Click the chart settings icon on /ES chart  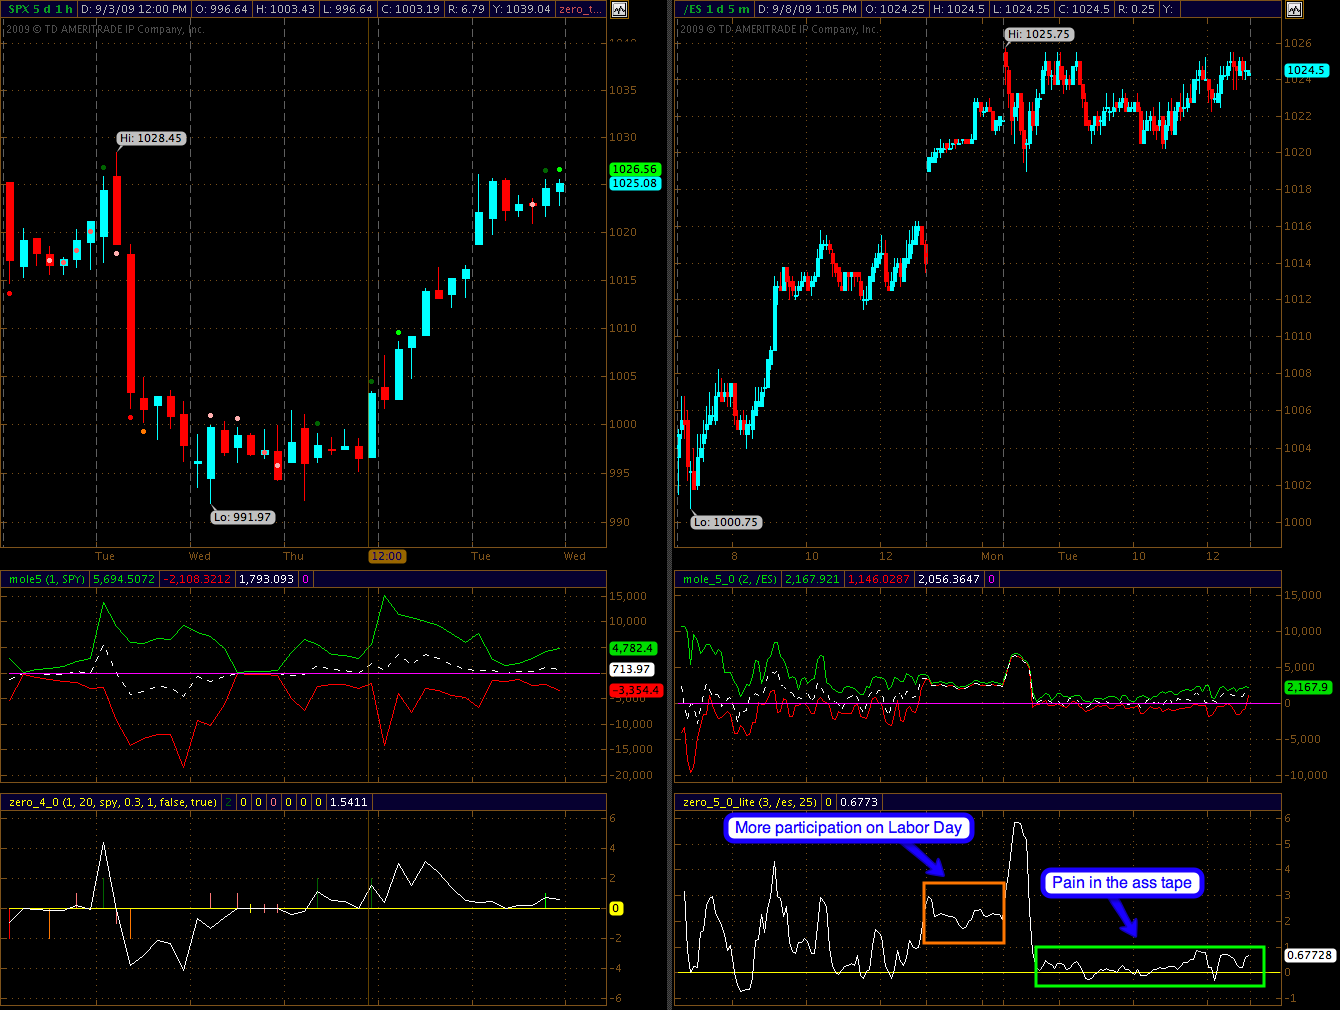[x=1294, y=9]
